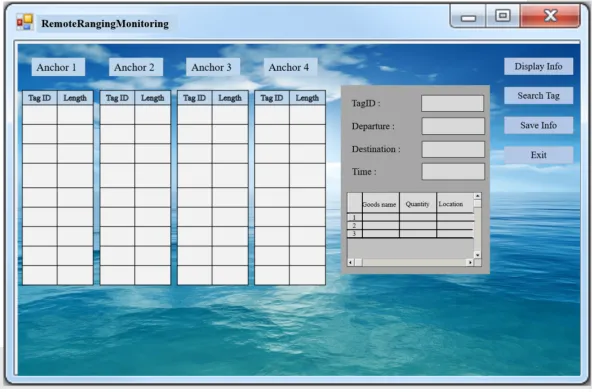Click Anchor 2 table Tag ID header
This screenshot has height=392, width=592.
point(117,98)
